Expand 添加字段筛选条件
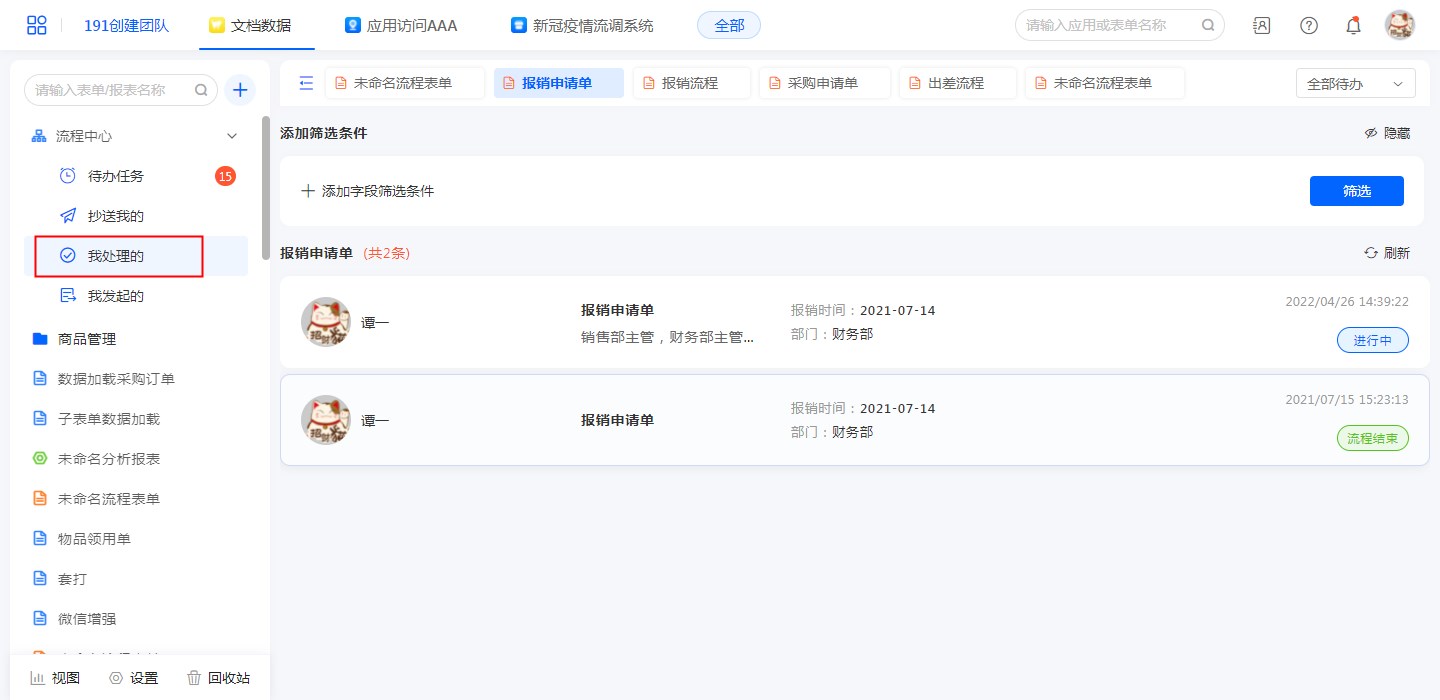Screen dimensions: 1440x700 (x=368, y=191)
